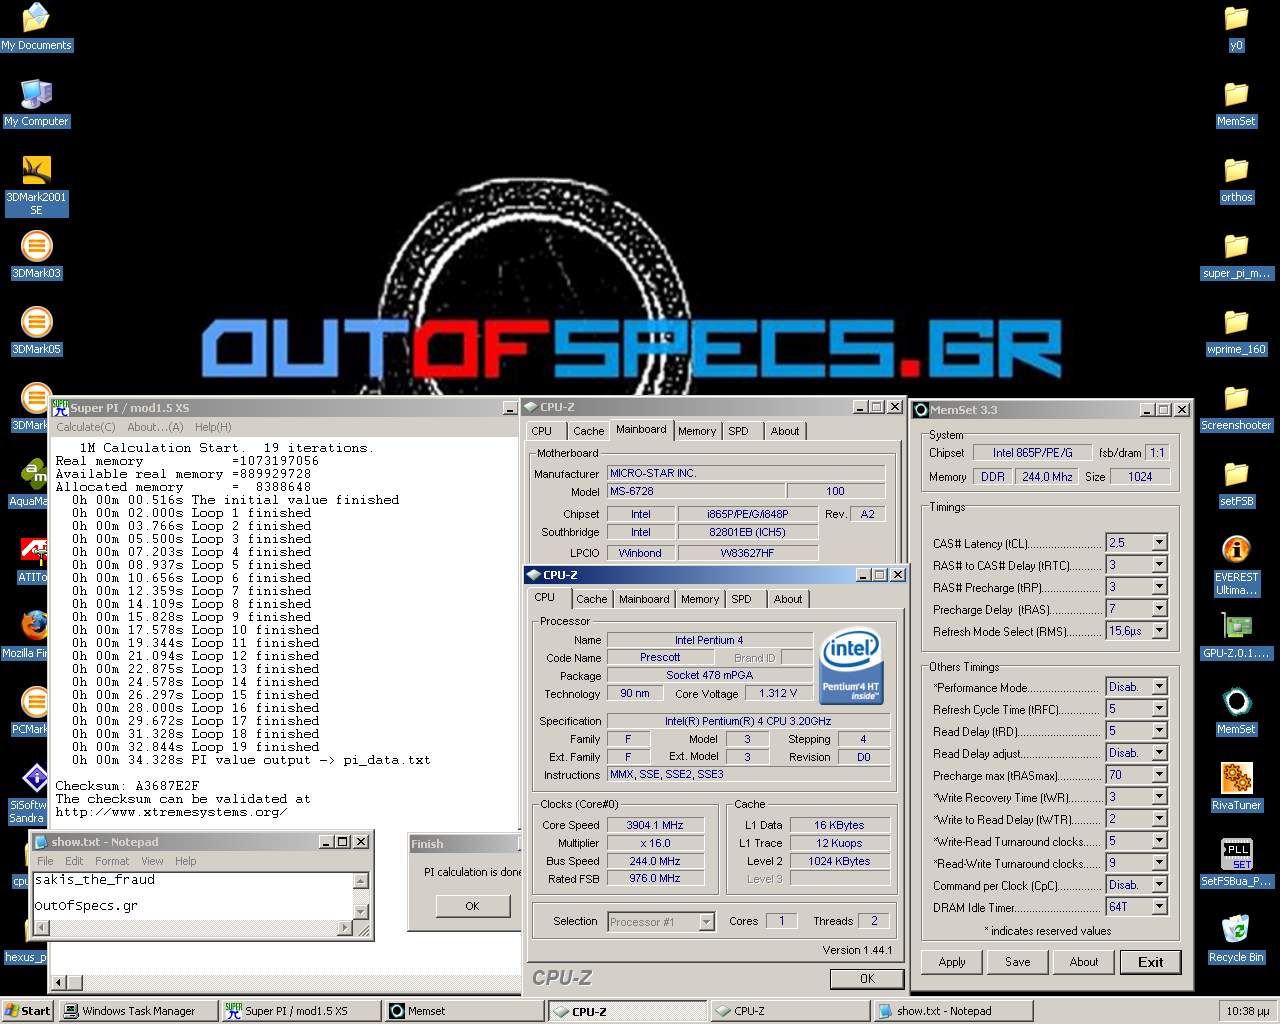Open the Write Recovery Time (tWR) dropdown
This screenshot has height=1024, width=1280.
[1159, 797]
